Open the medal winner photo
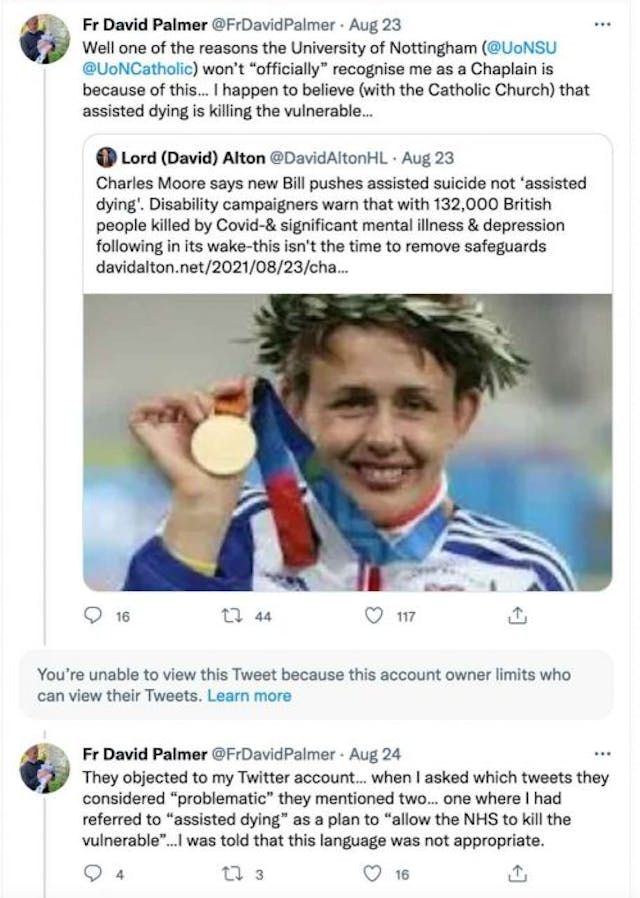The image size is (640, 898). point(347,441)
